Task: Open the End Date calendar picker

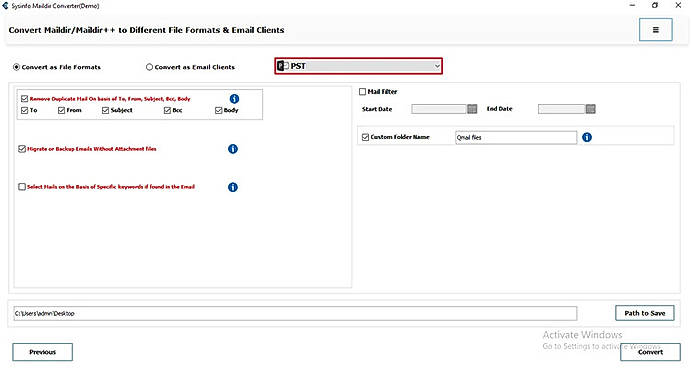Action: (x=591, y=109)
